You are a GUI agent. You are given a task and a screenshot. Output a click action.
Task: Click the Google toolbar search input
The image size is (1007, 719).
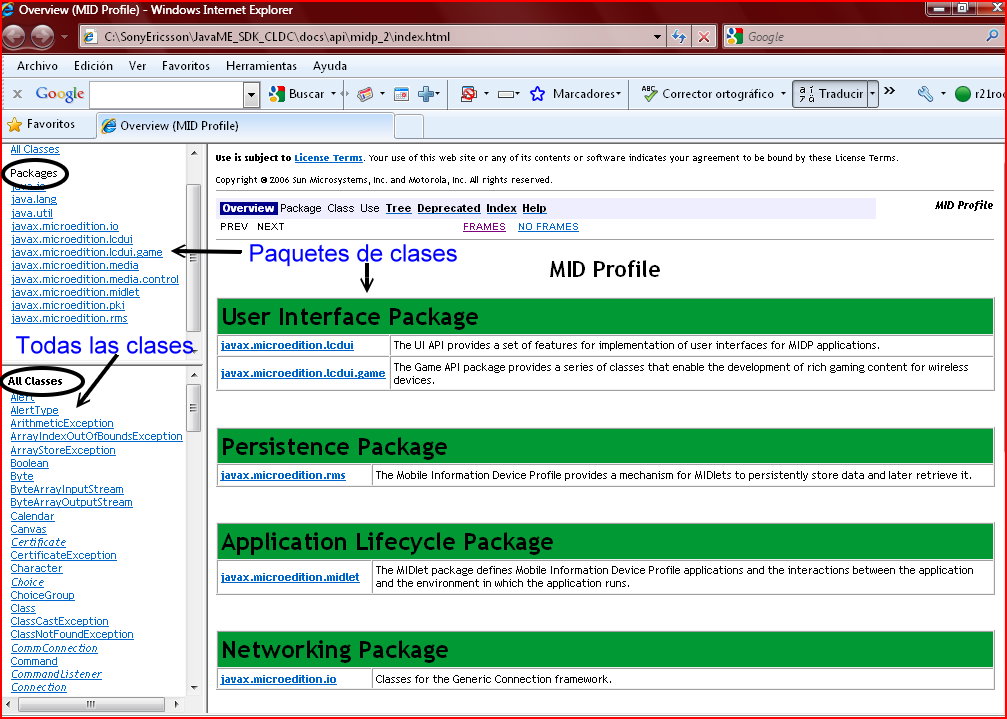click(167, 95)
